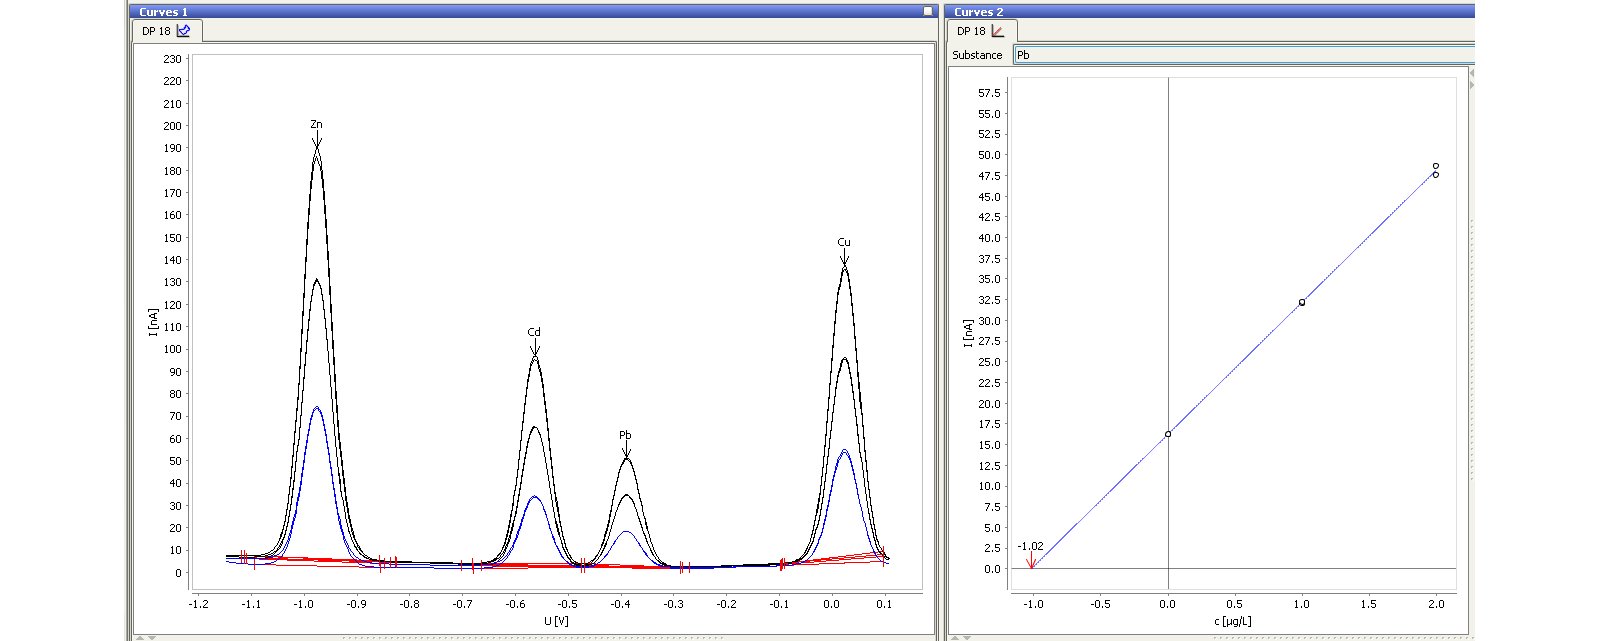
Task: Click the c [µg/L] axis title
Action: [1233, 621]
